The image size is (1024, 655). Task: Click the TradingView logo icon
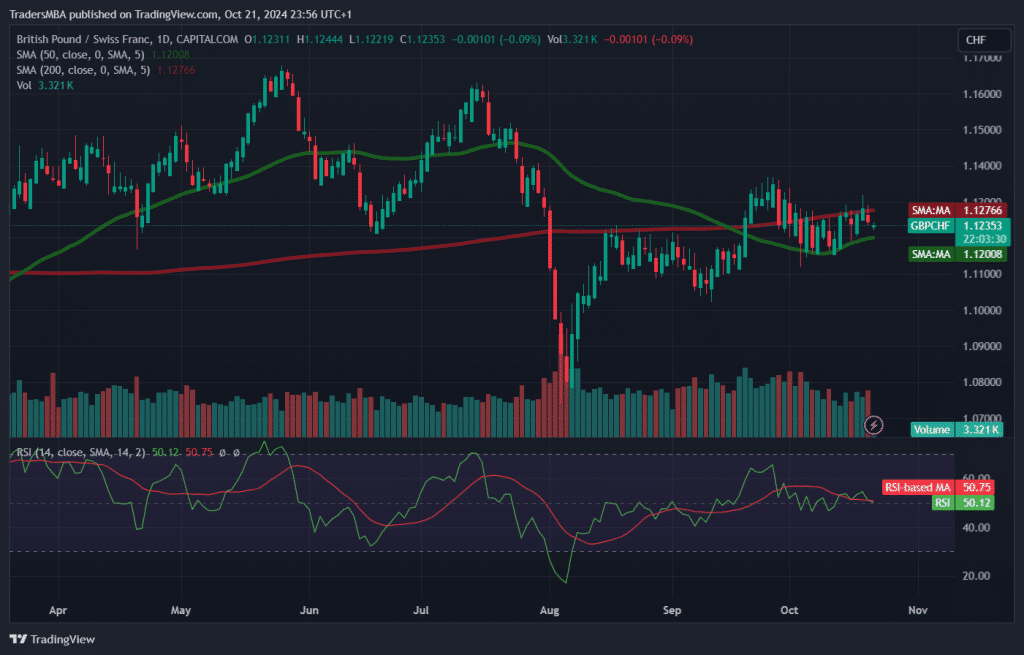coord(18,639)
